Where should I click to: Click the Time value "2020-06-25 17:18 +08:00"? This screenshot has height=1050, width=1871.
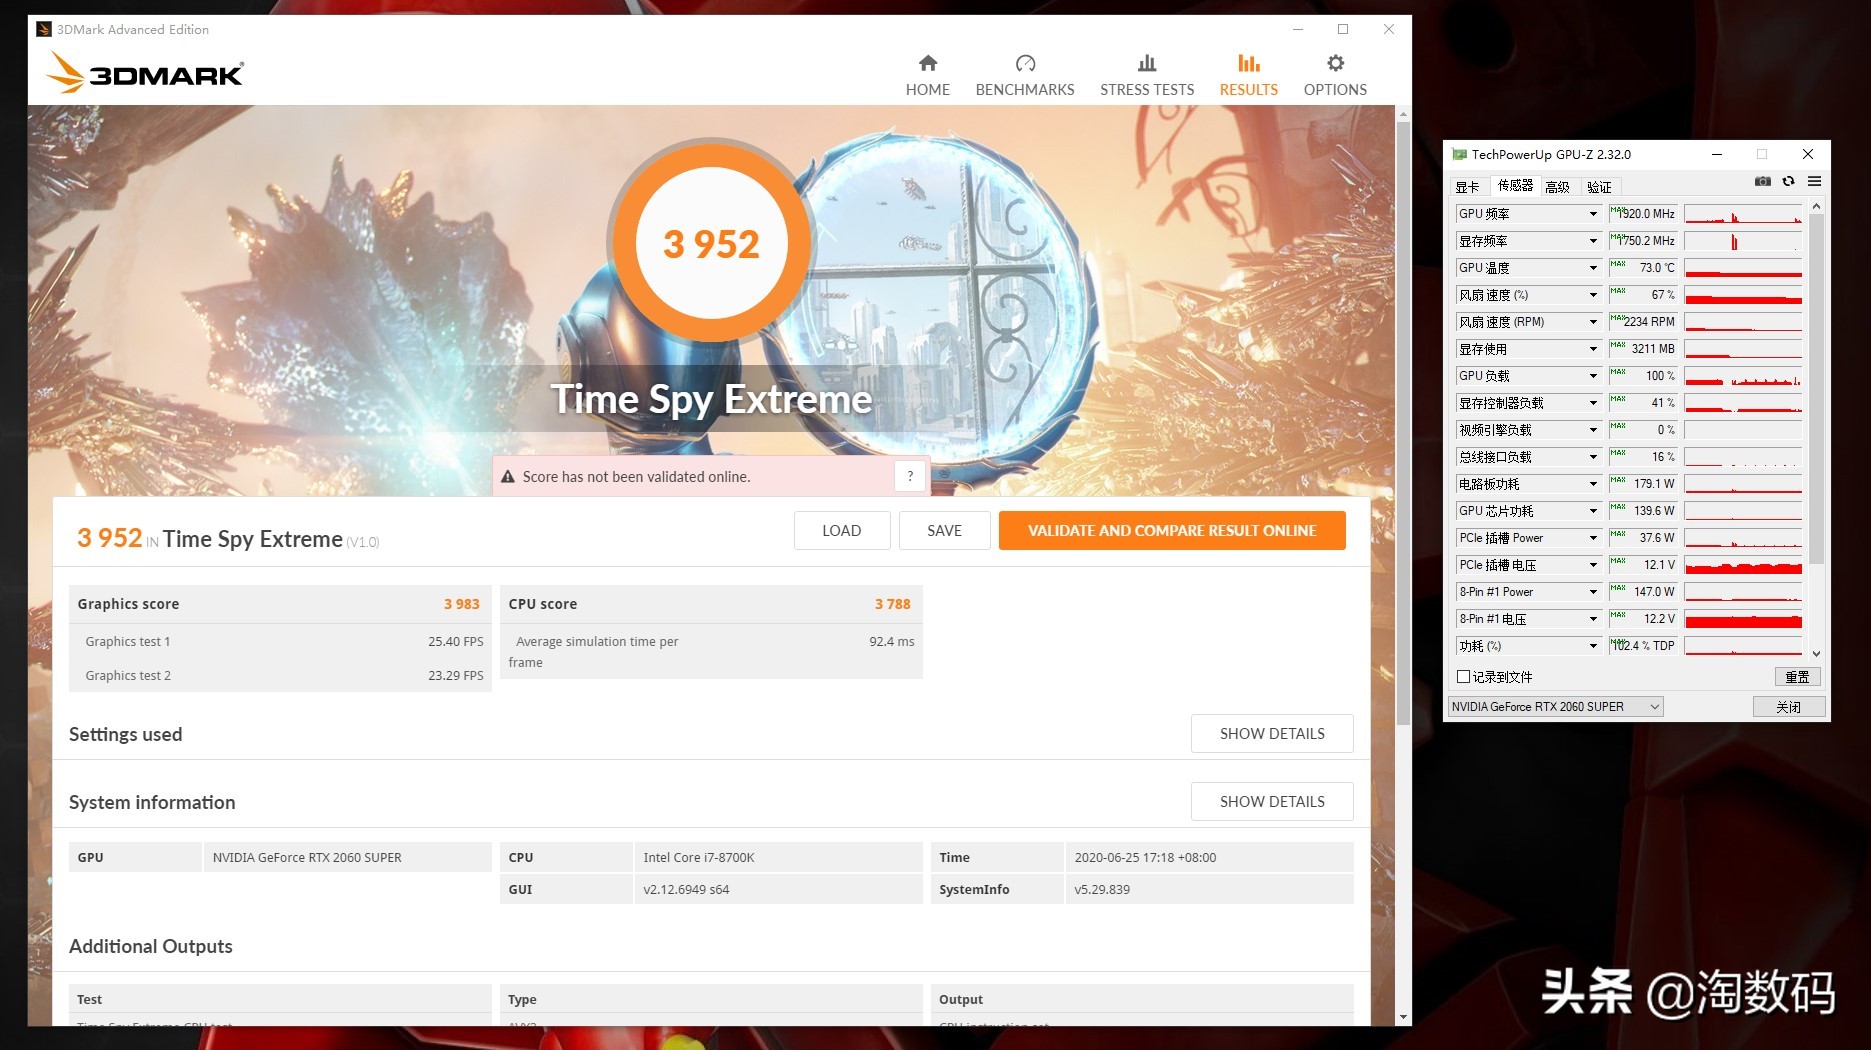click(1146, 858)
